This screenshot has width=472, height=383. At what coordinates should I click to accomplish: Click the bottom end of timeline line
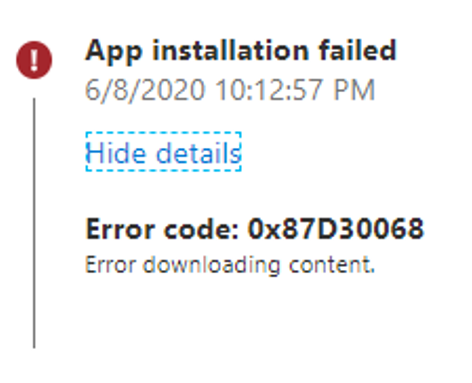tap(34, 347)
